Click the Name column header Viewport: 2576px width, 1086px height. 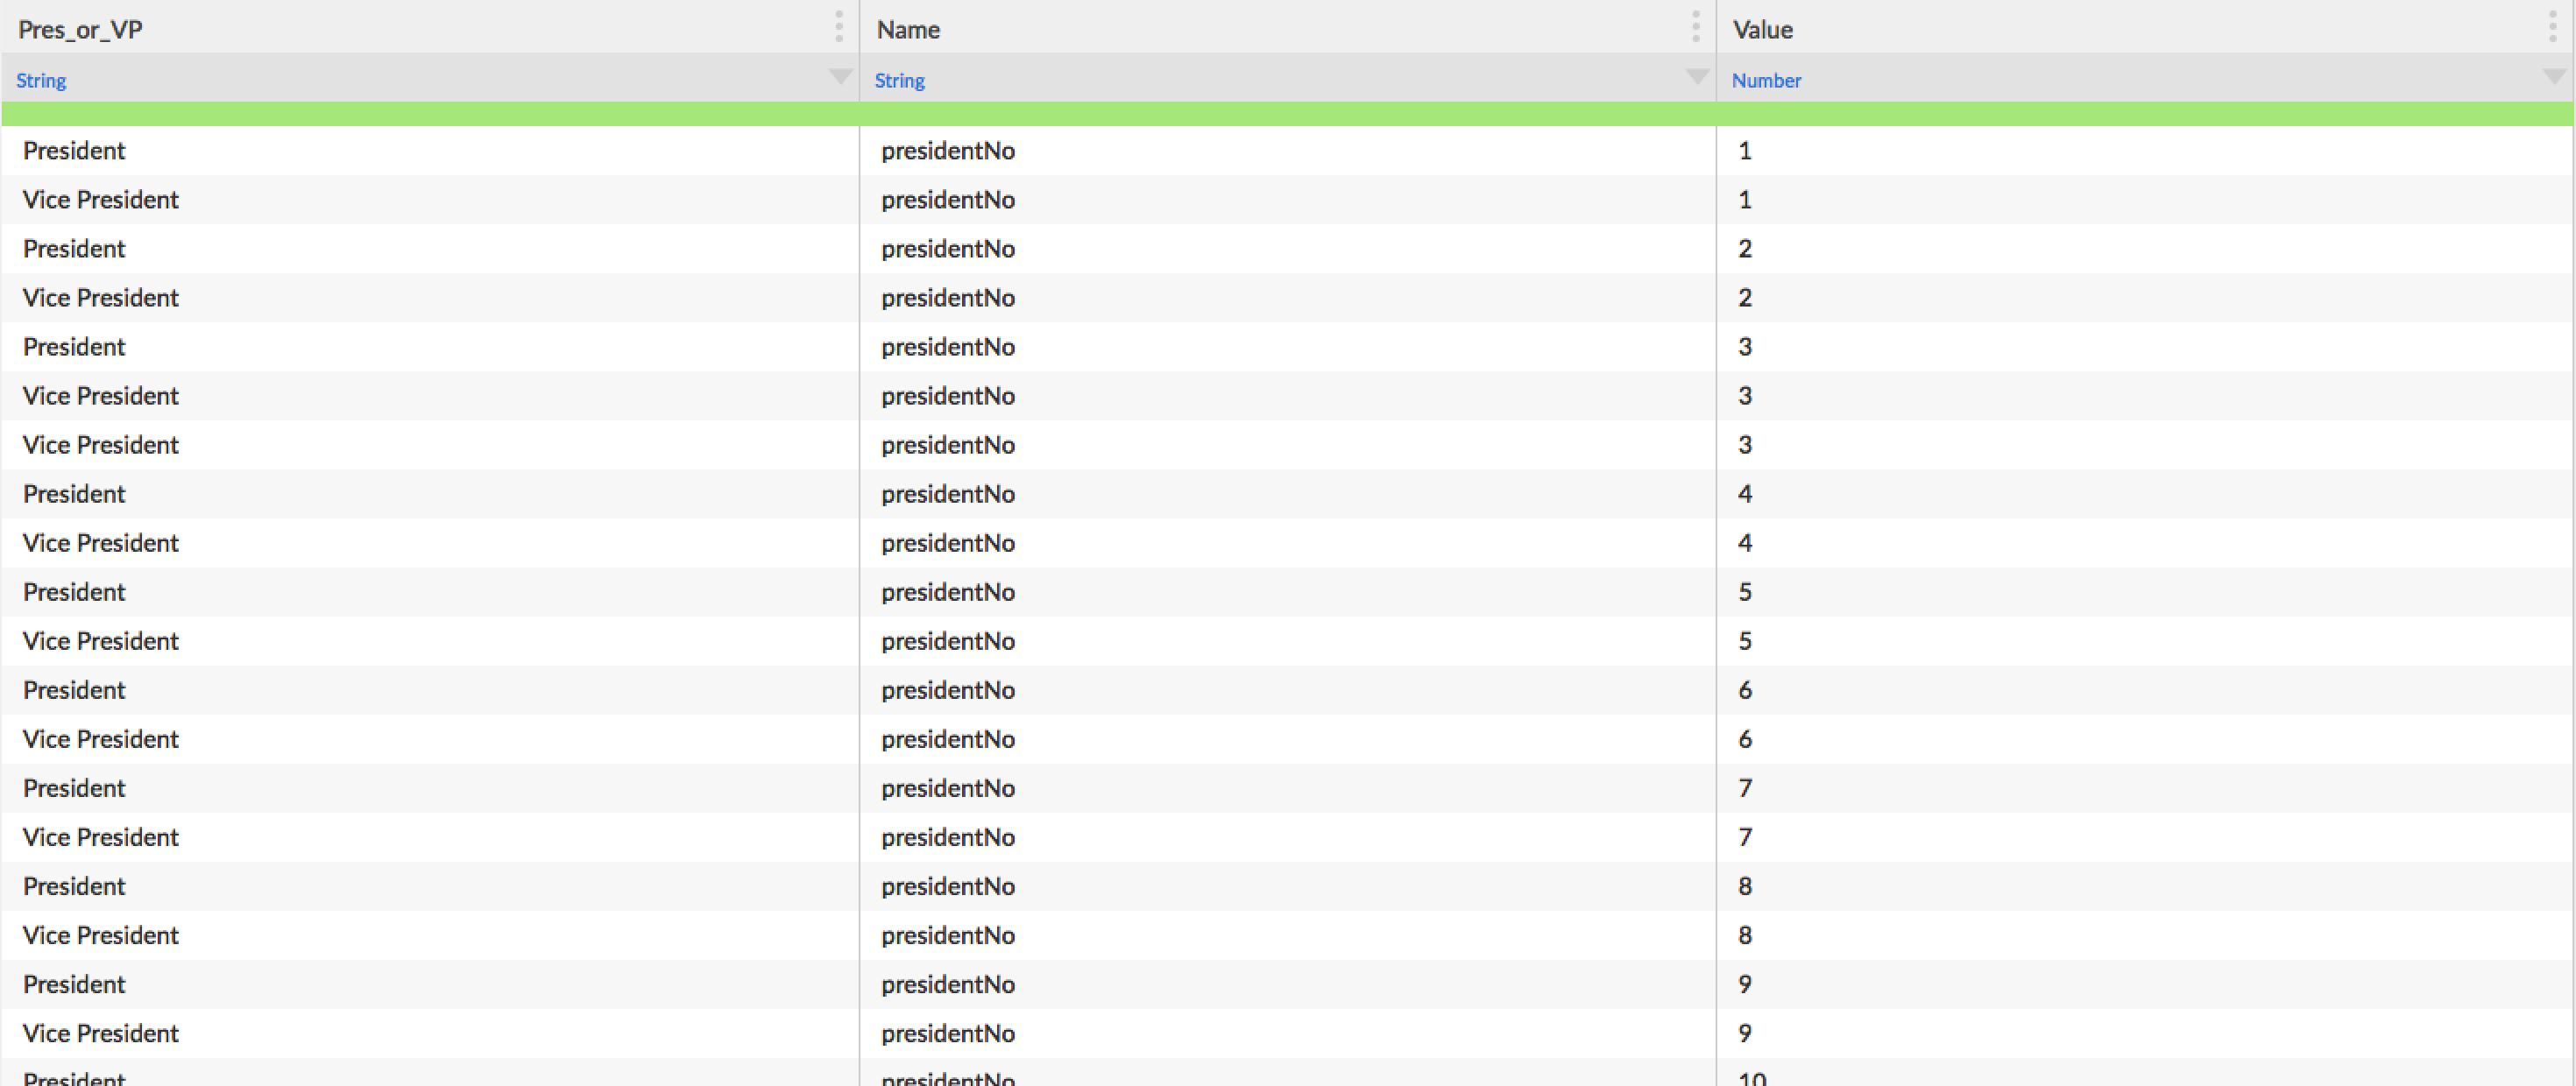click(x=908, y=29)
